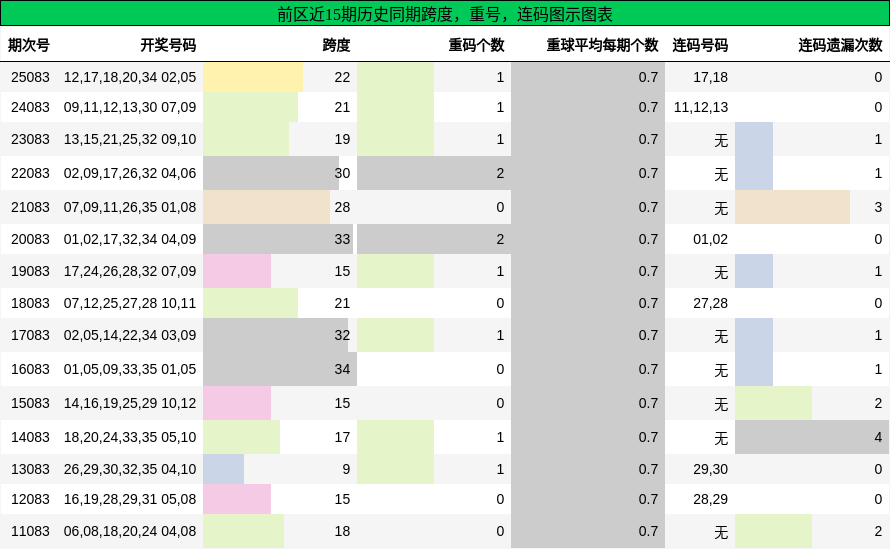Click period number 20083
The height and width of the screenshot is (549, 890).
[x=30, y=239]
